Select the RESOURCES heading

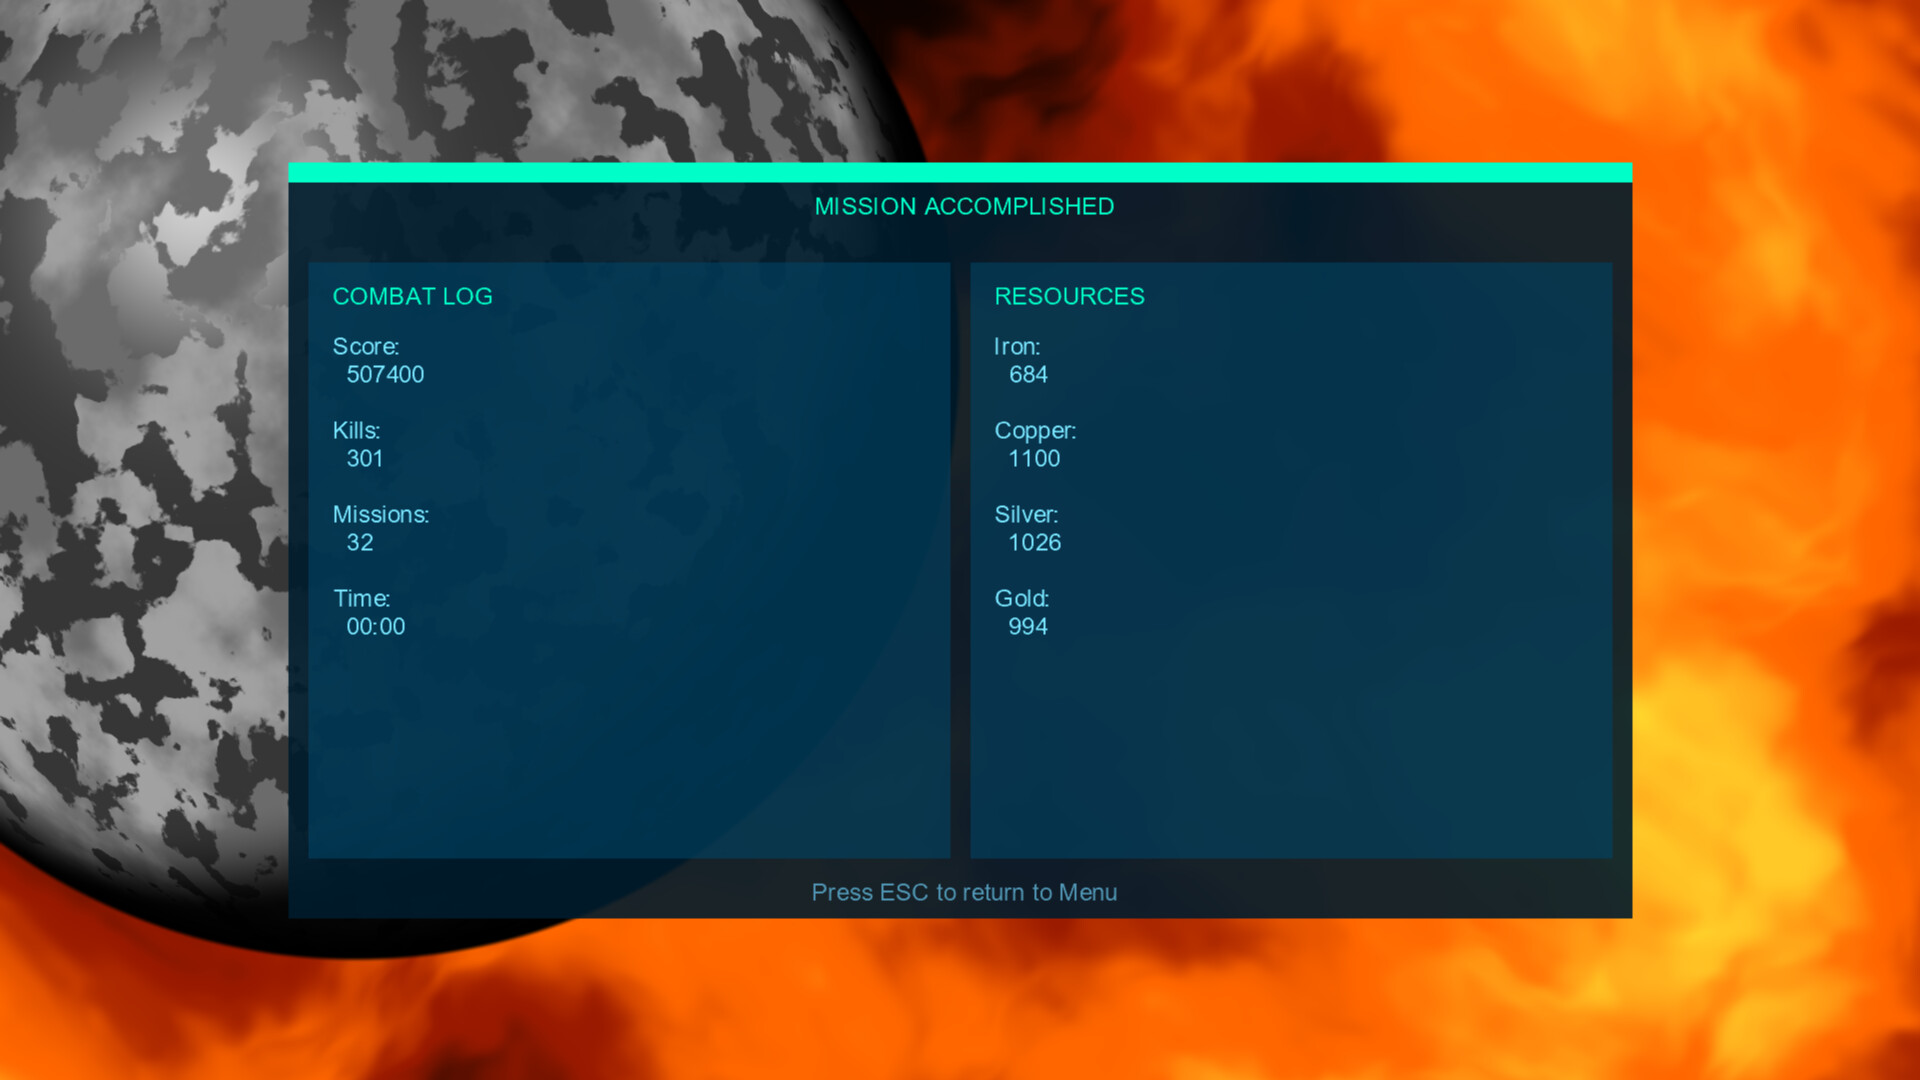(1069, 297)
